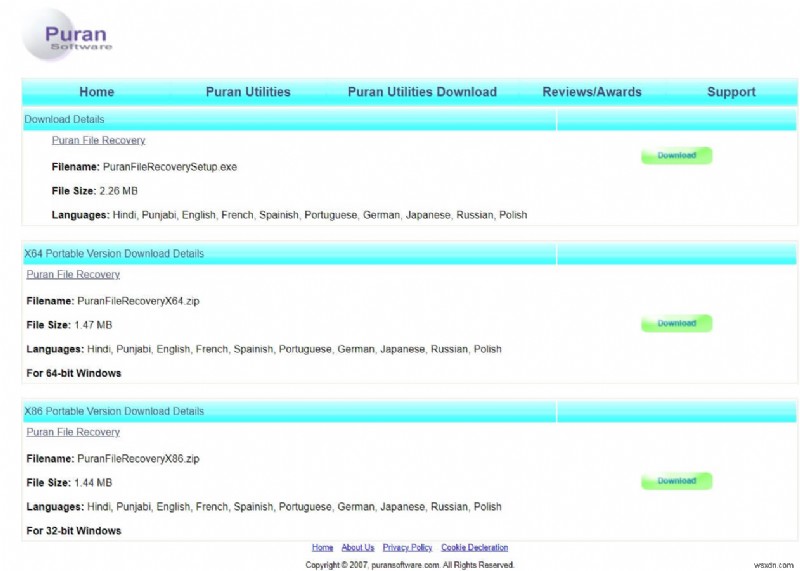Image resolution: width=800 pixels, height=571 pixels.
Task: Click the For 32-bit Windows text
Action: pyautogui.click(x=73, y=531)
